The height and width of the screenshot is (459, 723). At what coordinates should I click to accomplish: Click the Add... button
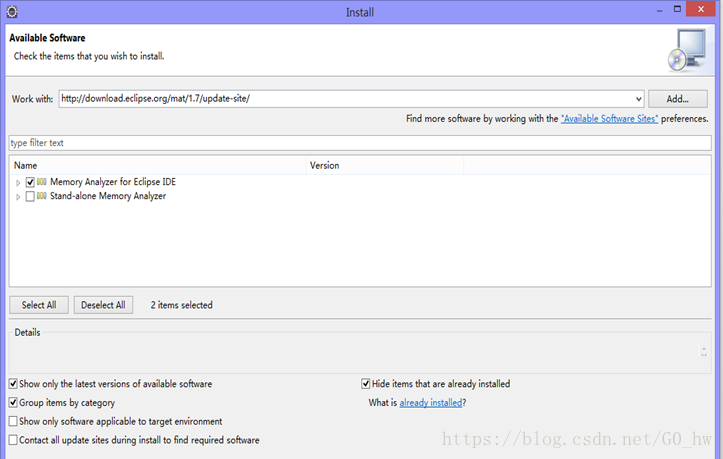678,99
